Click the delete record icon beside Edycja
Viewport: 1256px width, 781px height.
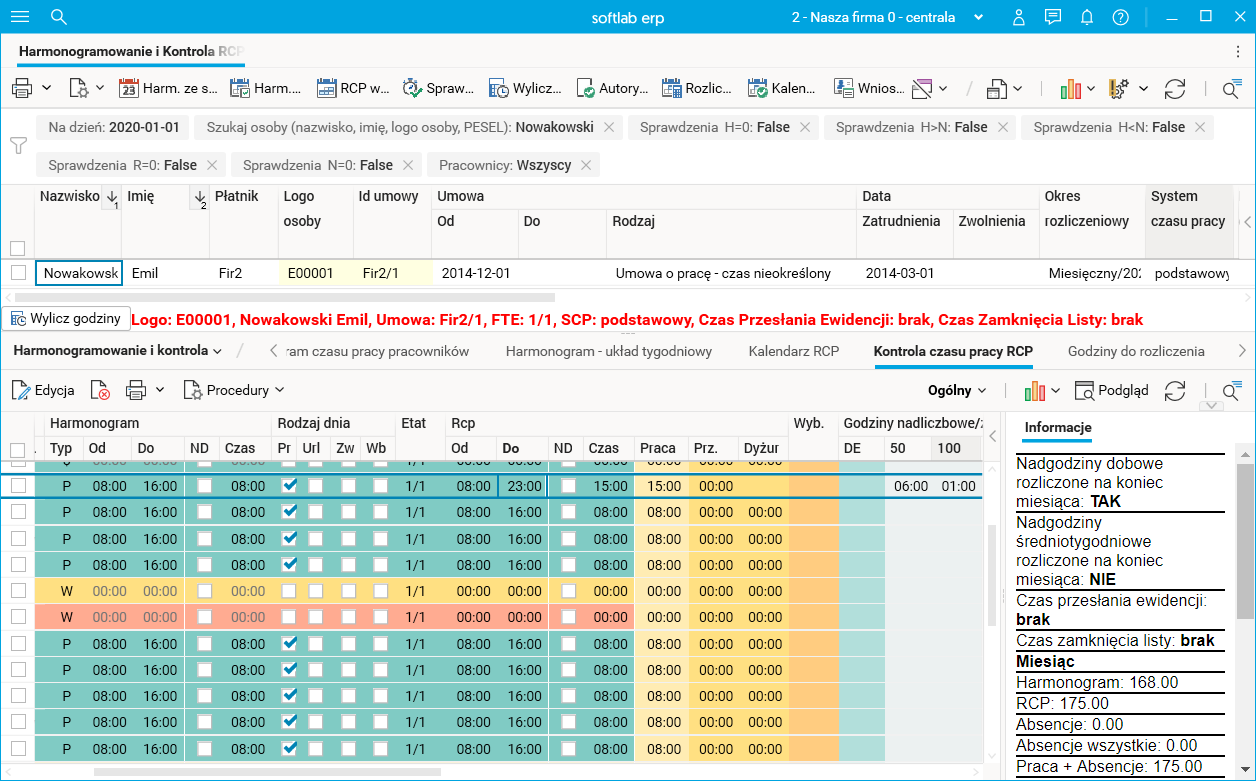click(x=100, y=390)
